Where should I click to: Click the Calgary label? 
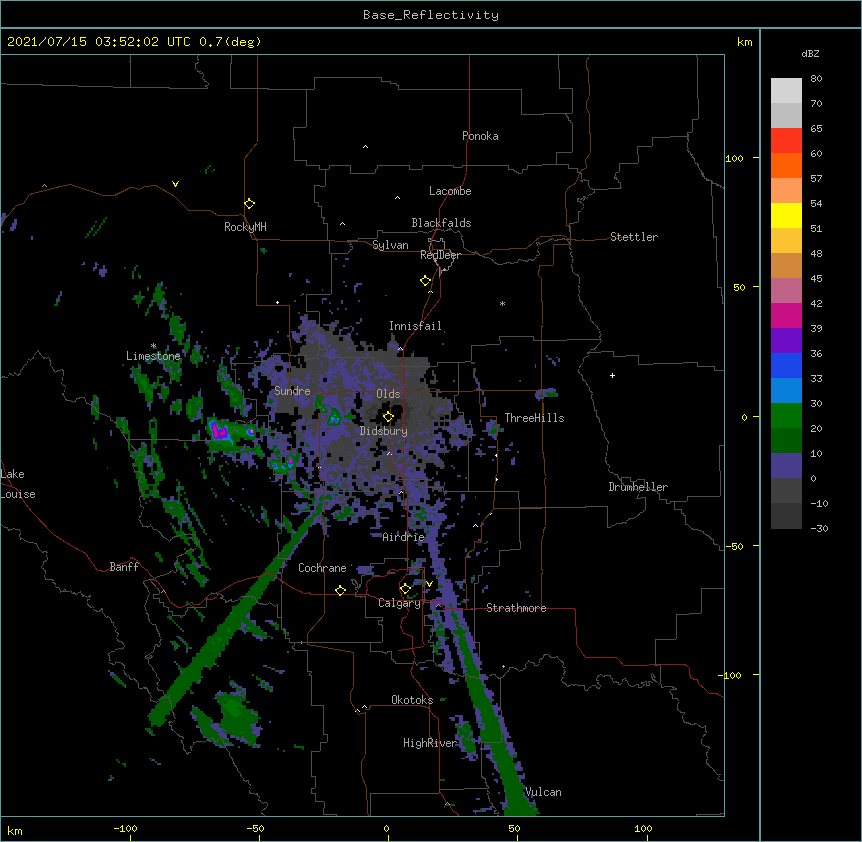click(400, 603)
